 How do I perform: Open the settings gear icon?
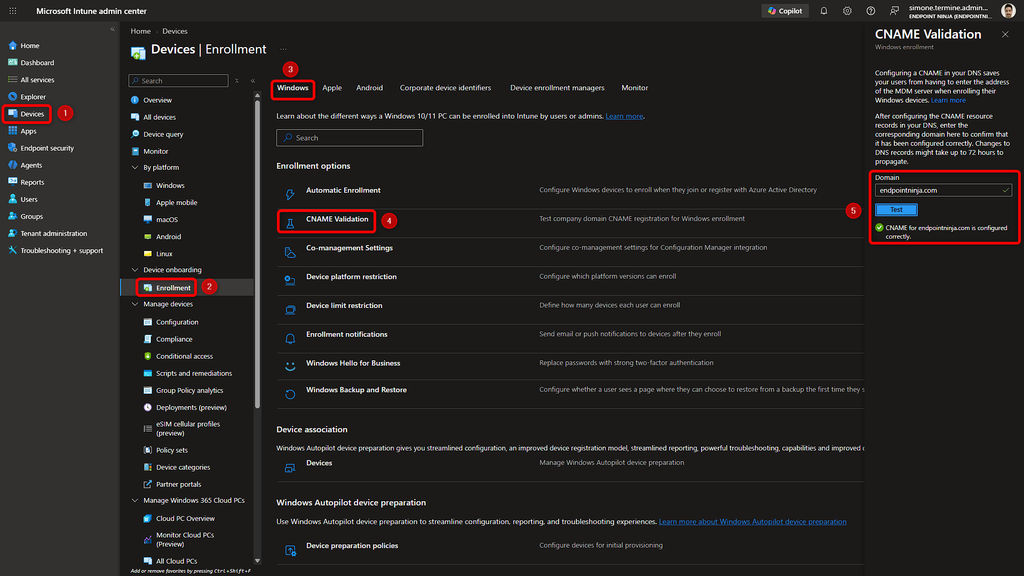[847, 11]
